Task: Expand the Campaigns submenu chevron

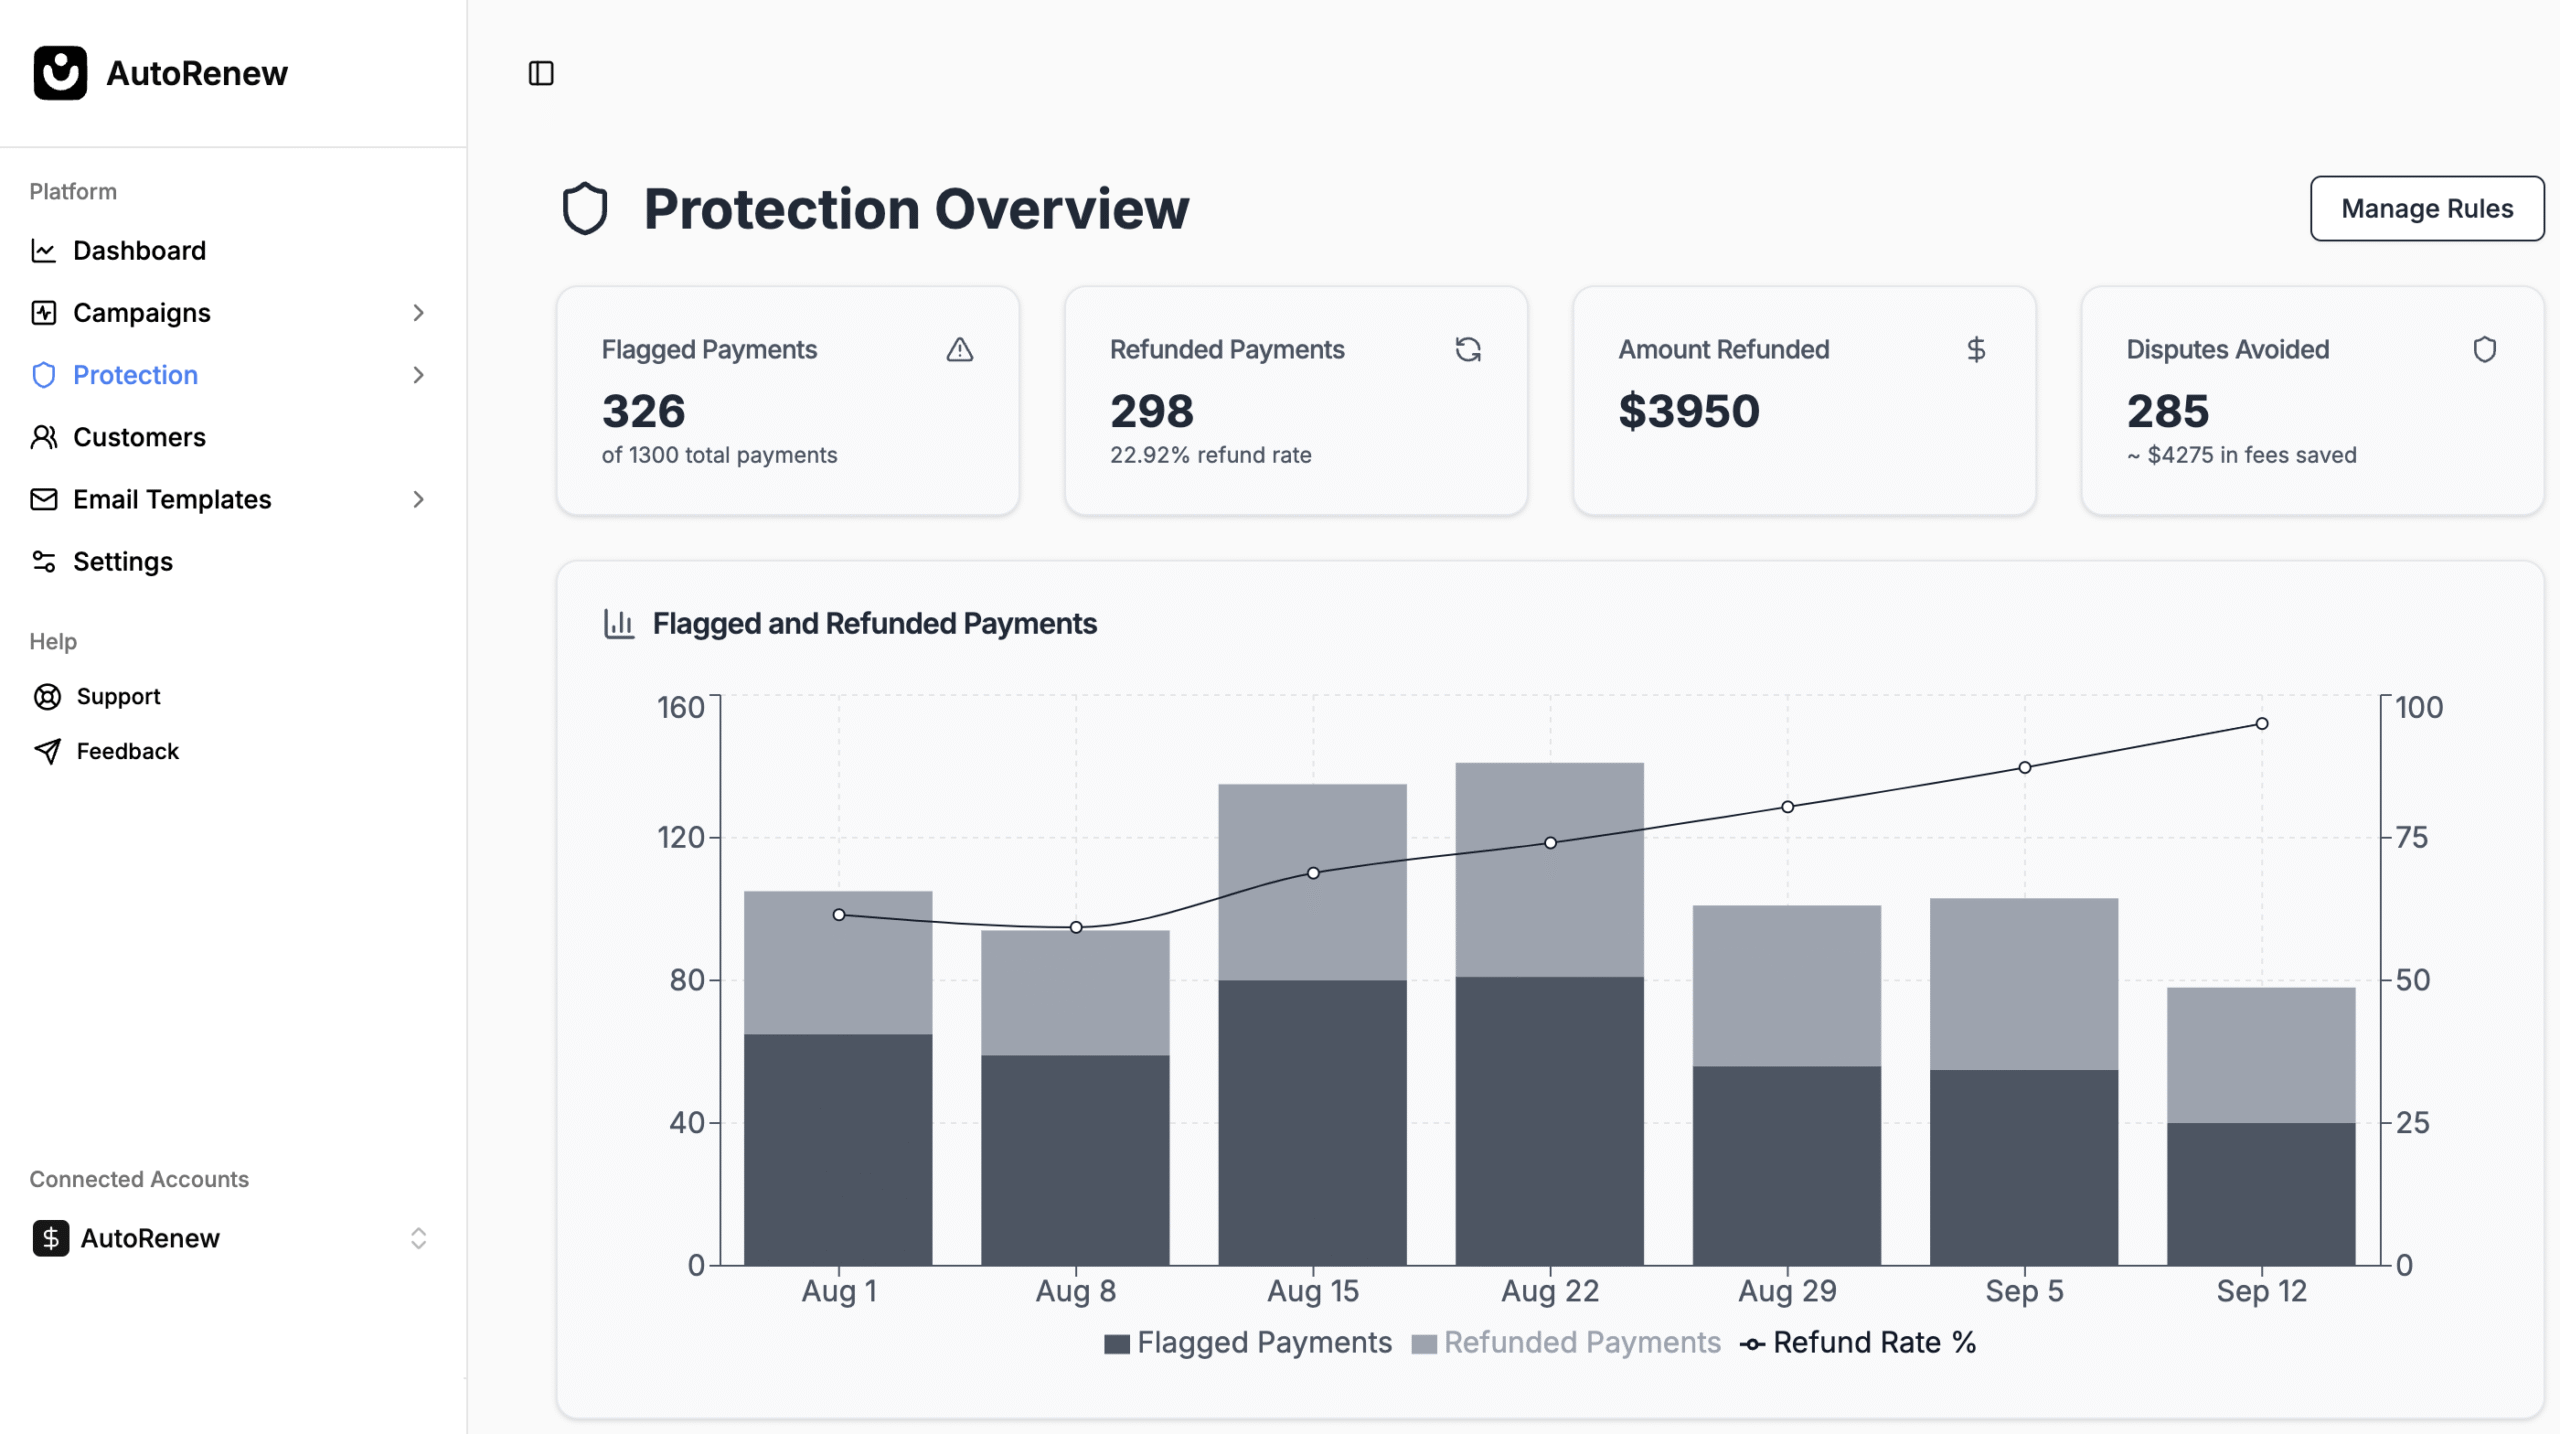Action: click(418, 313)
